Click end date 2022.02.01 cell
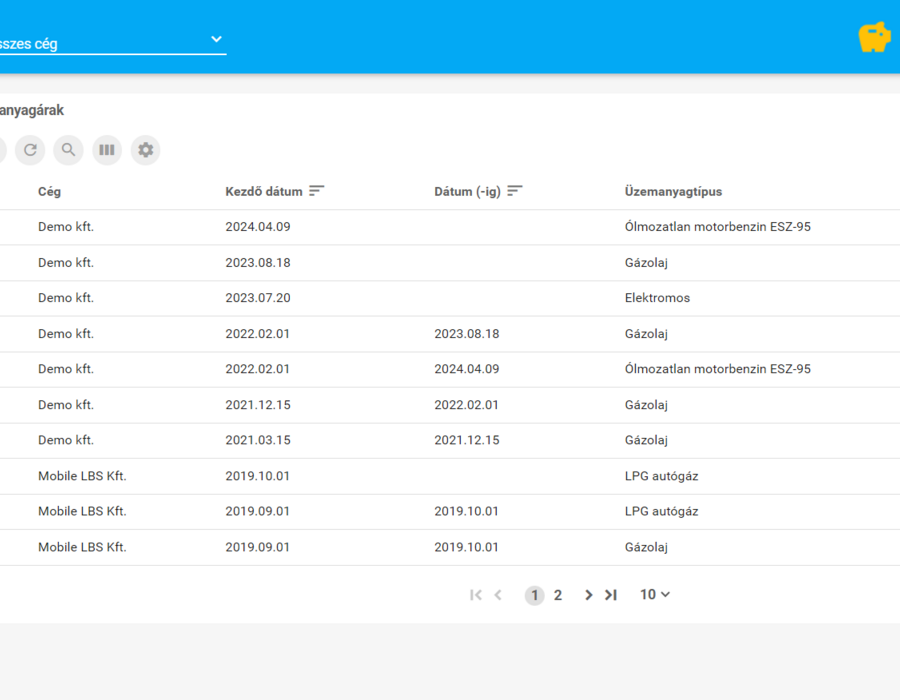The width and height of the screenshot is (900, 700). [467, 405]
